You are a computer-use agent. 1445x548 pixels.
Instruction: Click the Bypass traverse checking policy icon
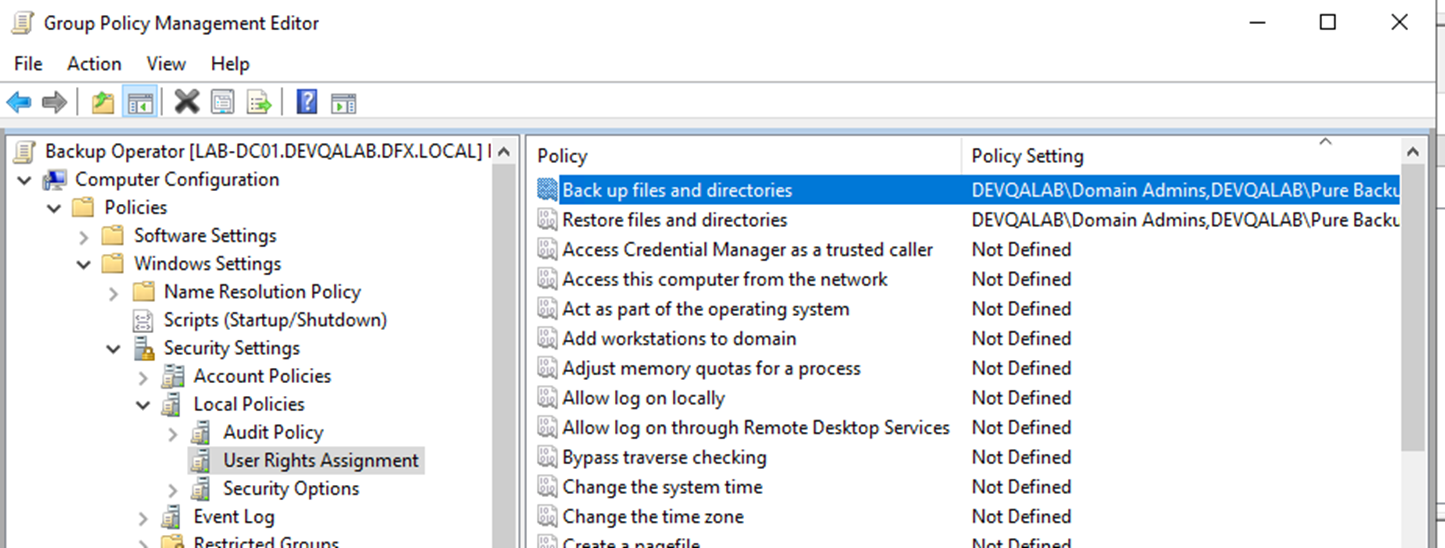tap(547, 458)
